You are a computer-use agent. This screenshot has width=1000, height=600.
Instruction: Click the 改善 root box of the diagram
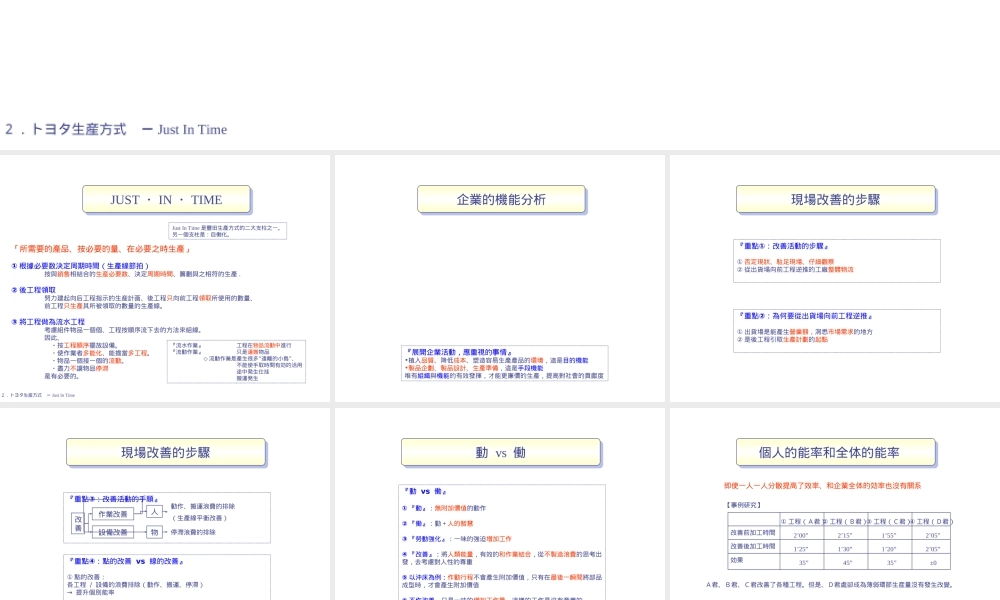[x=78, y=523]
